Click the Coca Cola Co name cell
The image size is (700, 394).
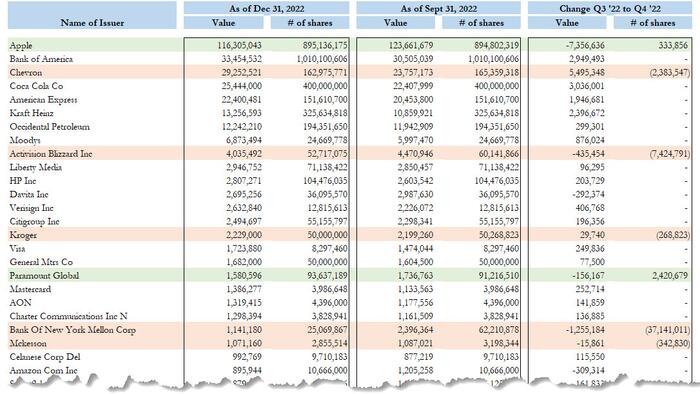pyautogui.click(x=36, y=86)
